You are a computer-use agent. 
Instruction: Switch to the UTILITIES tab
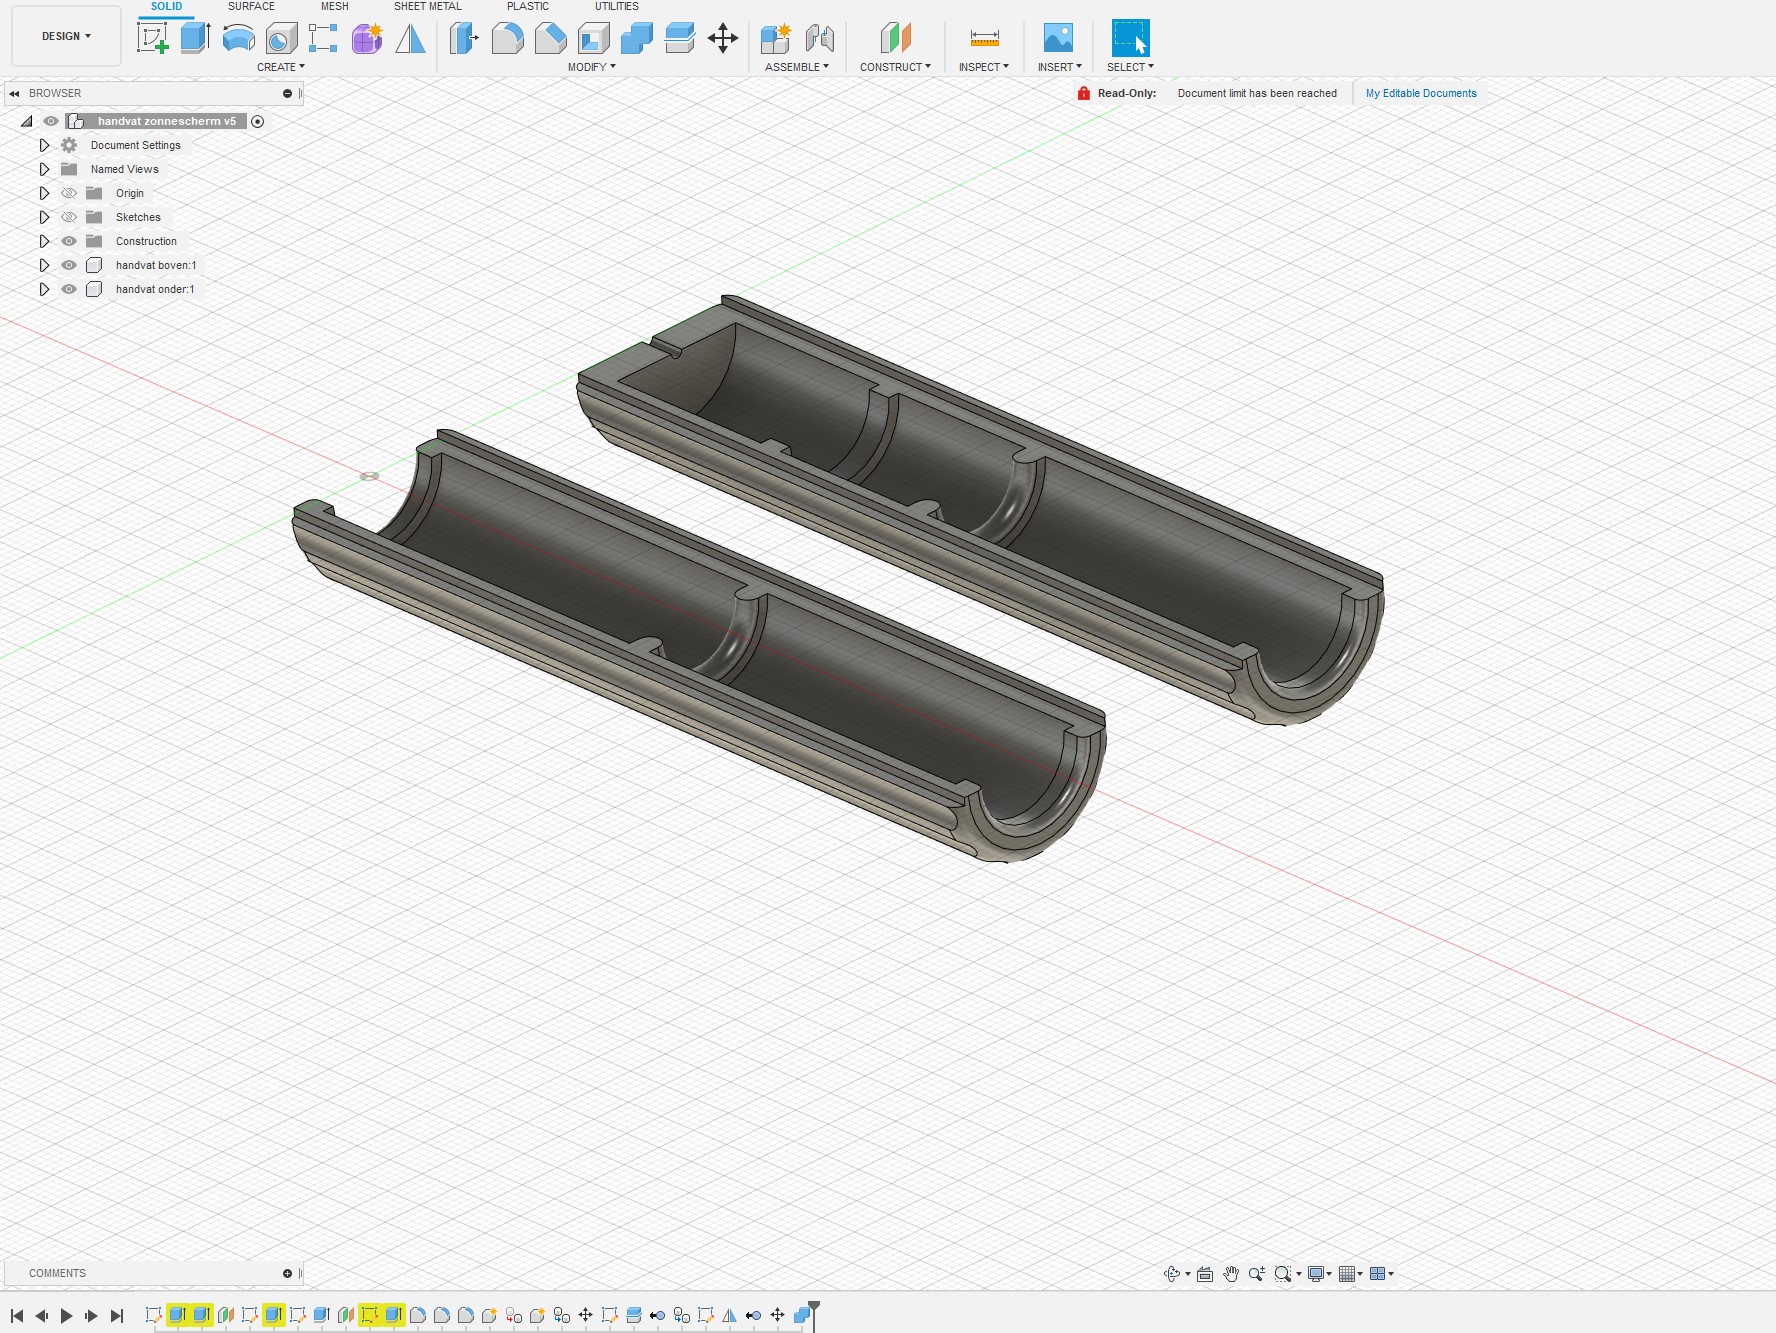[x=617, y=7]
